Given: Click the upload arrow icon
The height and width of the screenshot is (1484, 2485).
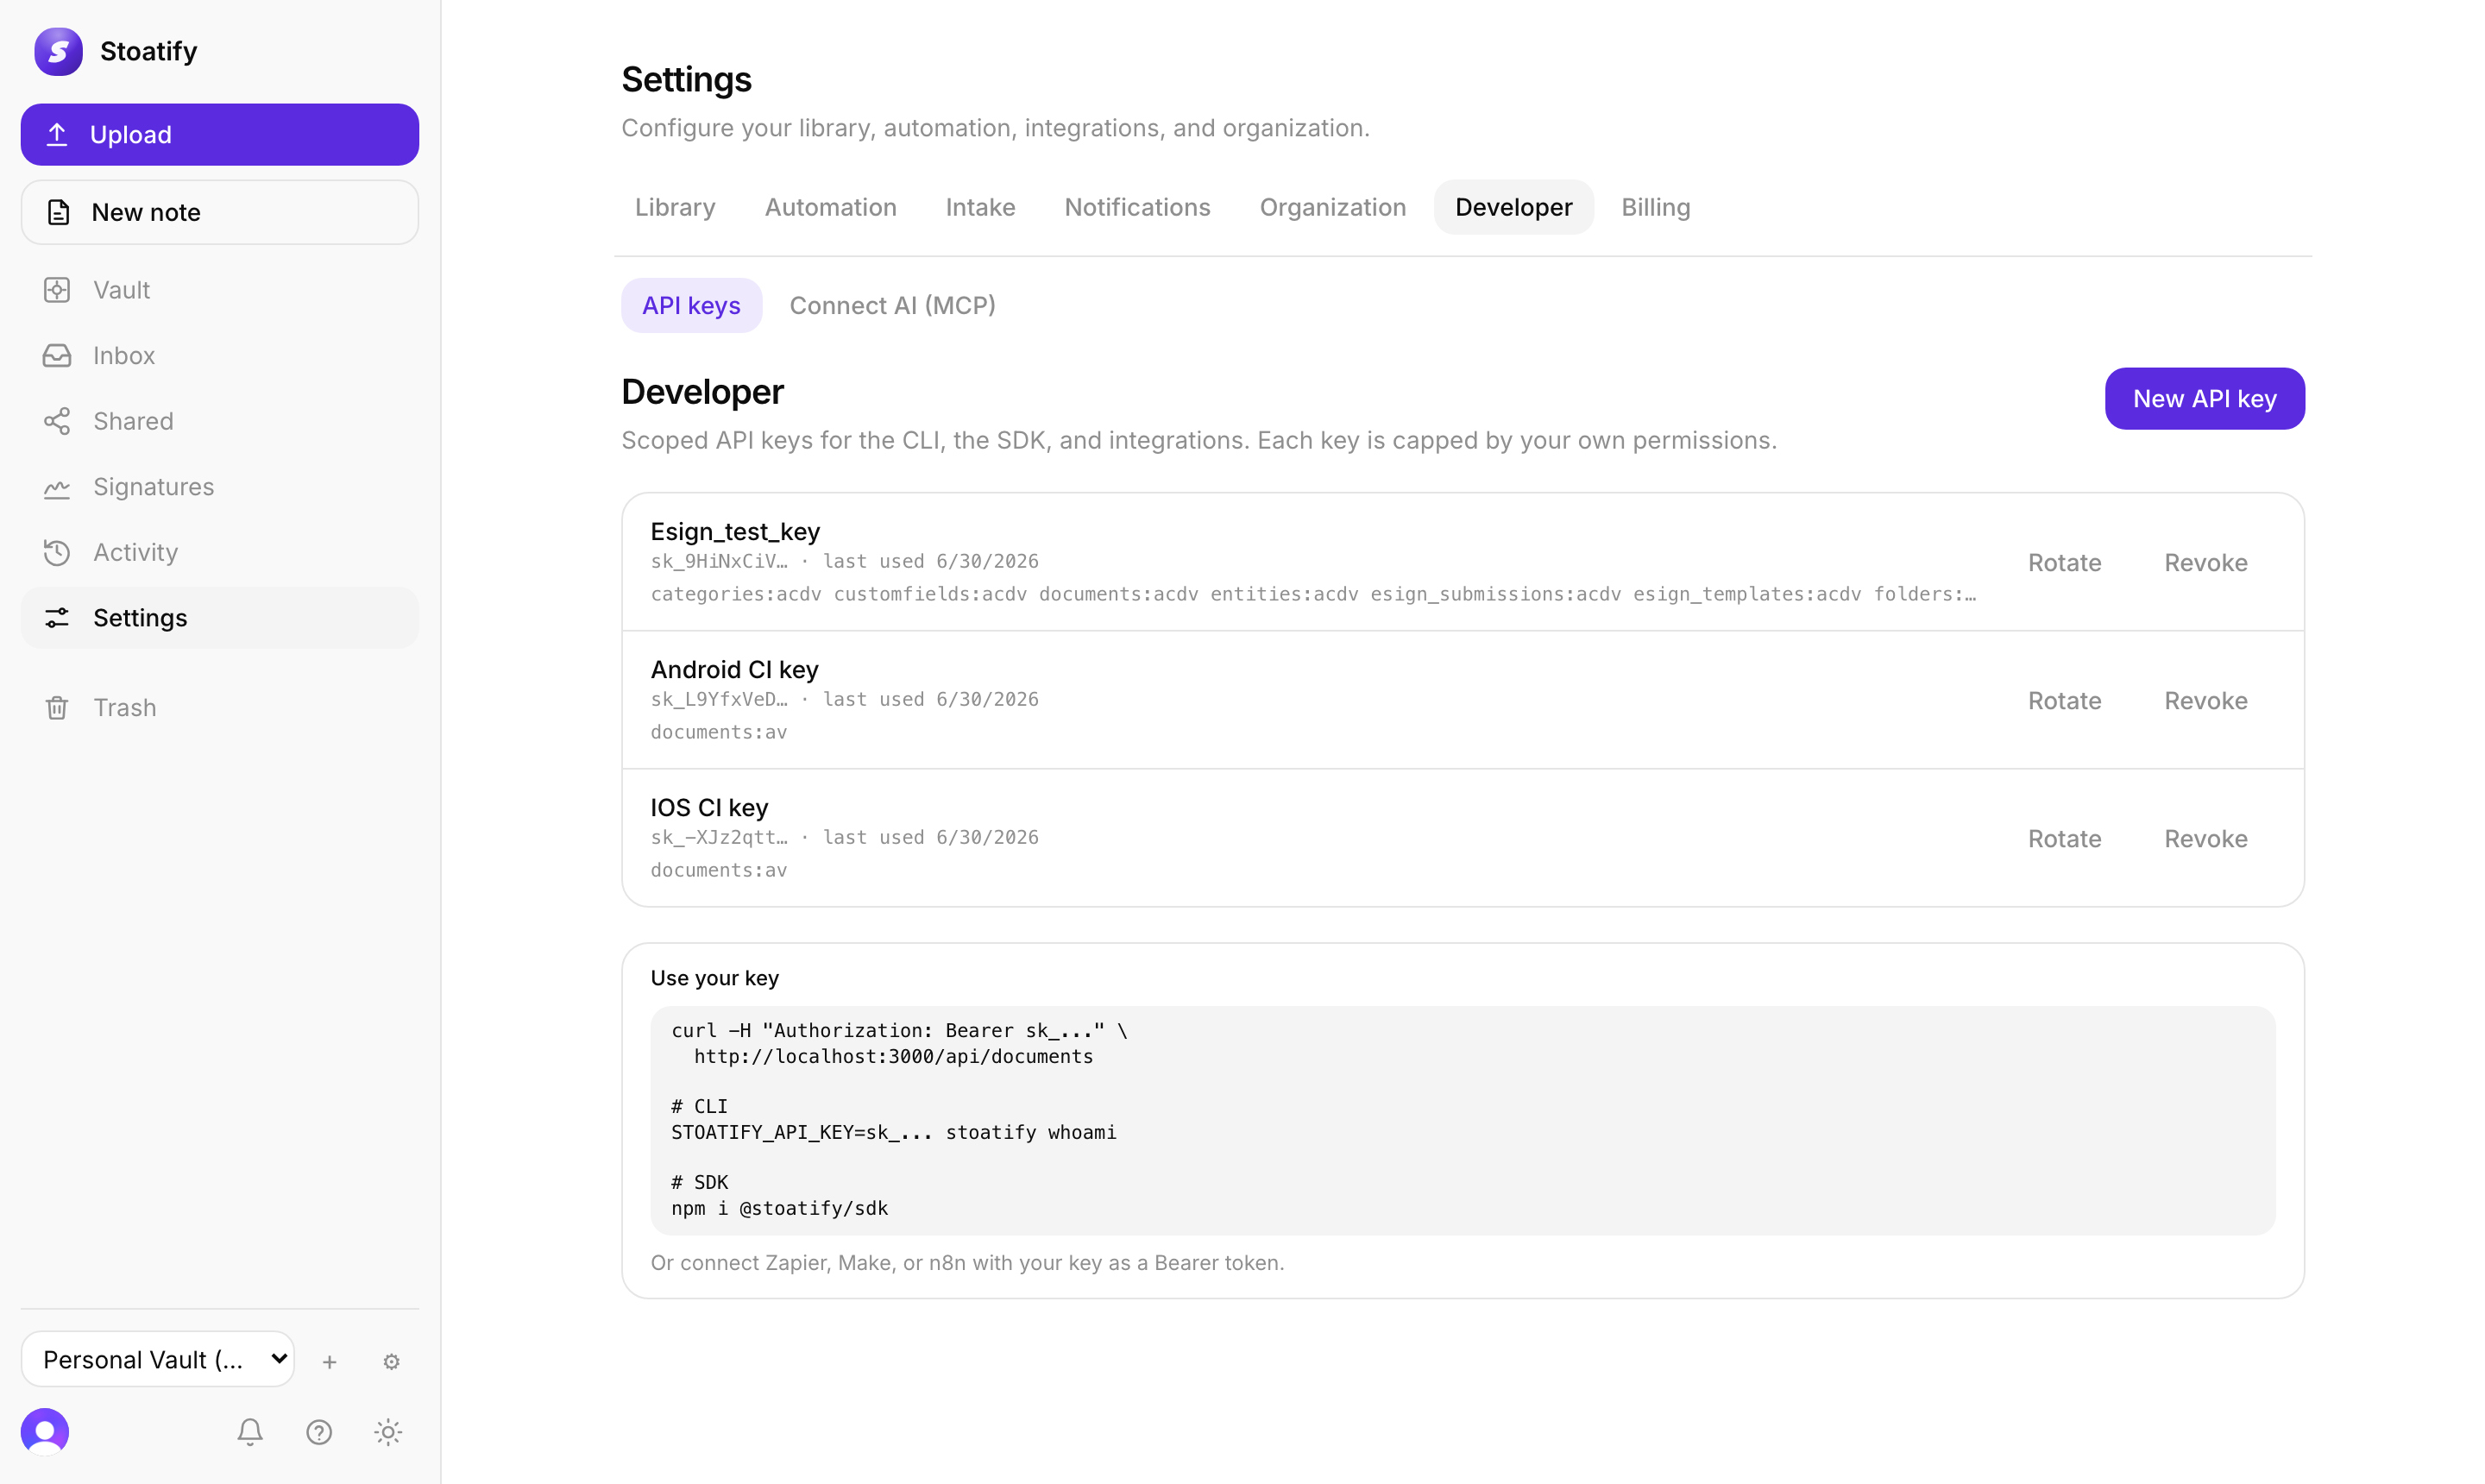Looking at the screenshot, I should (57, 134).
